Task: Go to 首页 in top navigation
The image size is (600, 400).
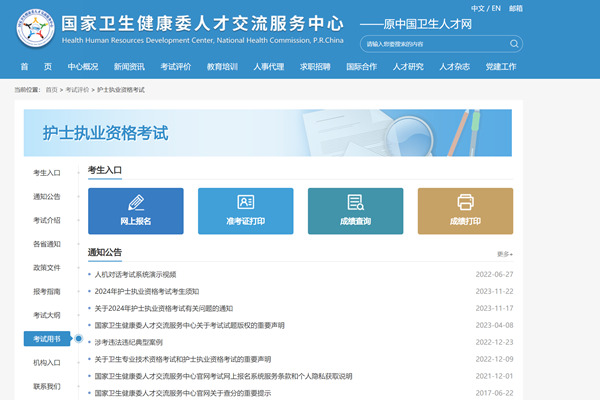Action: [x=36, y=67]
